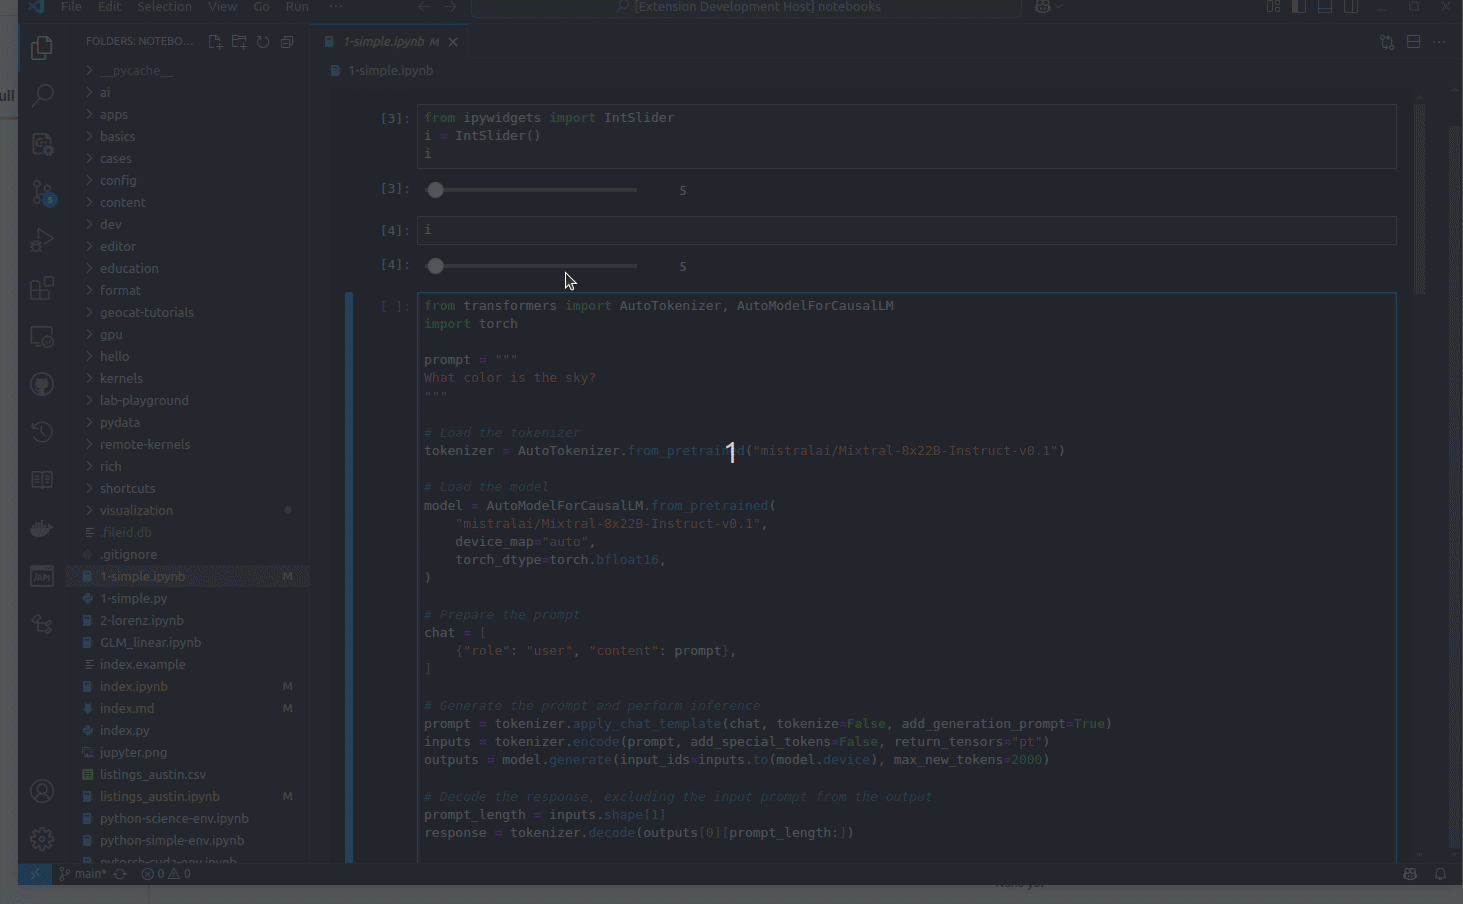
Task: Open the Selection menu
Action: (x=164, y=7)
